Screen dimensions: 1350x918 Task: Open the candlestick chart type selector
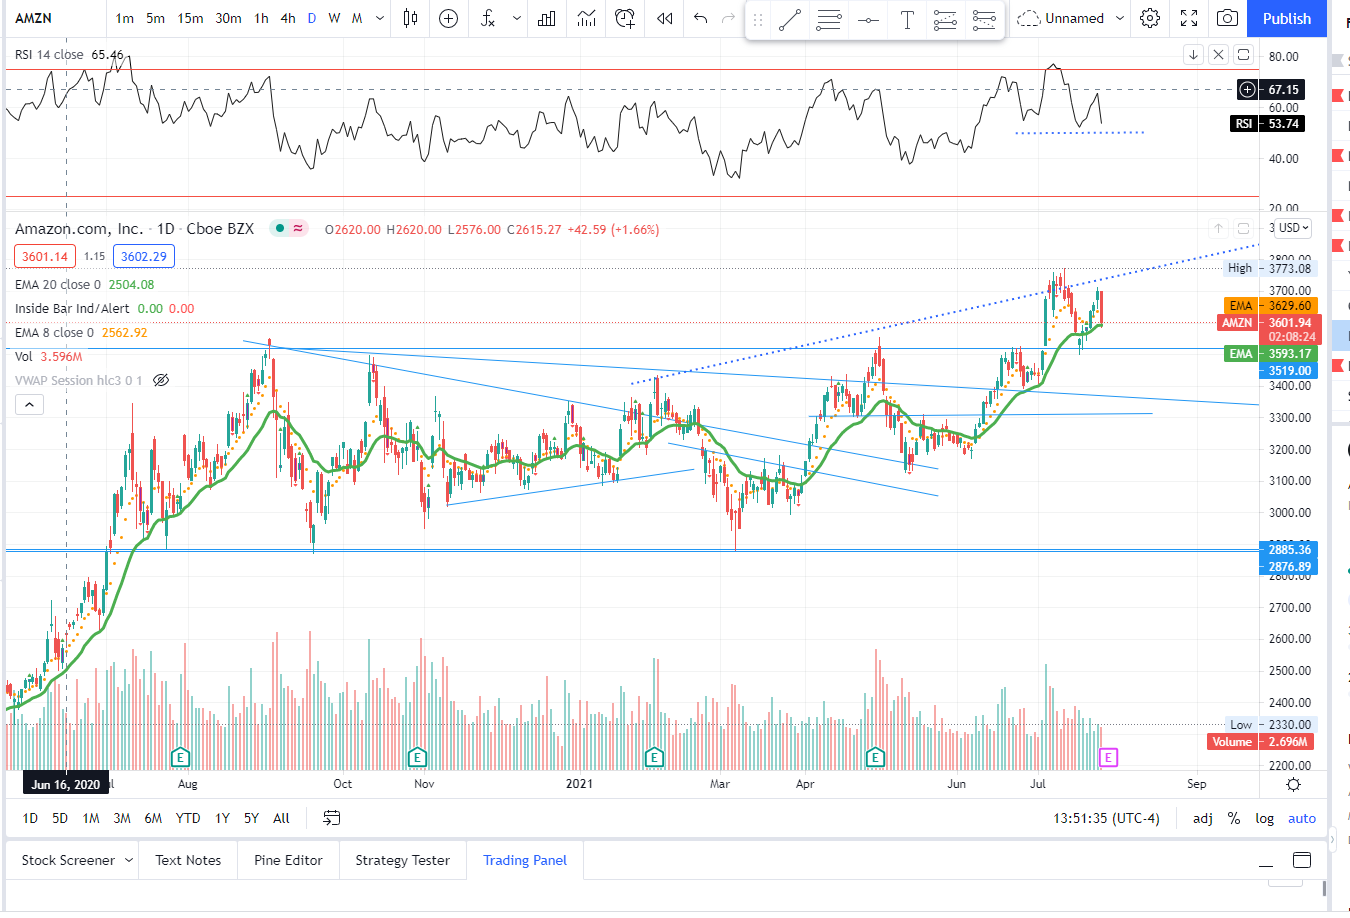pos(410,18)
